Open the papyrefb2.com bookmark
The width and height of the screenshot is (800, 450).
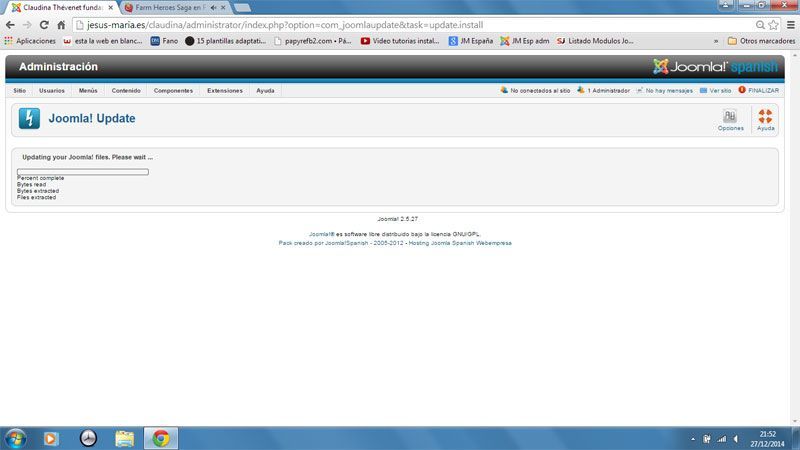point(313,41)
